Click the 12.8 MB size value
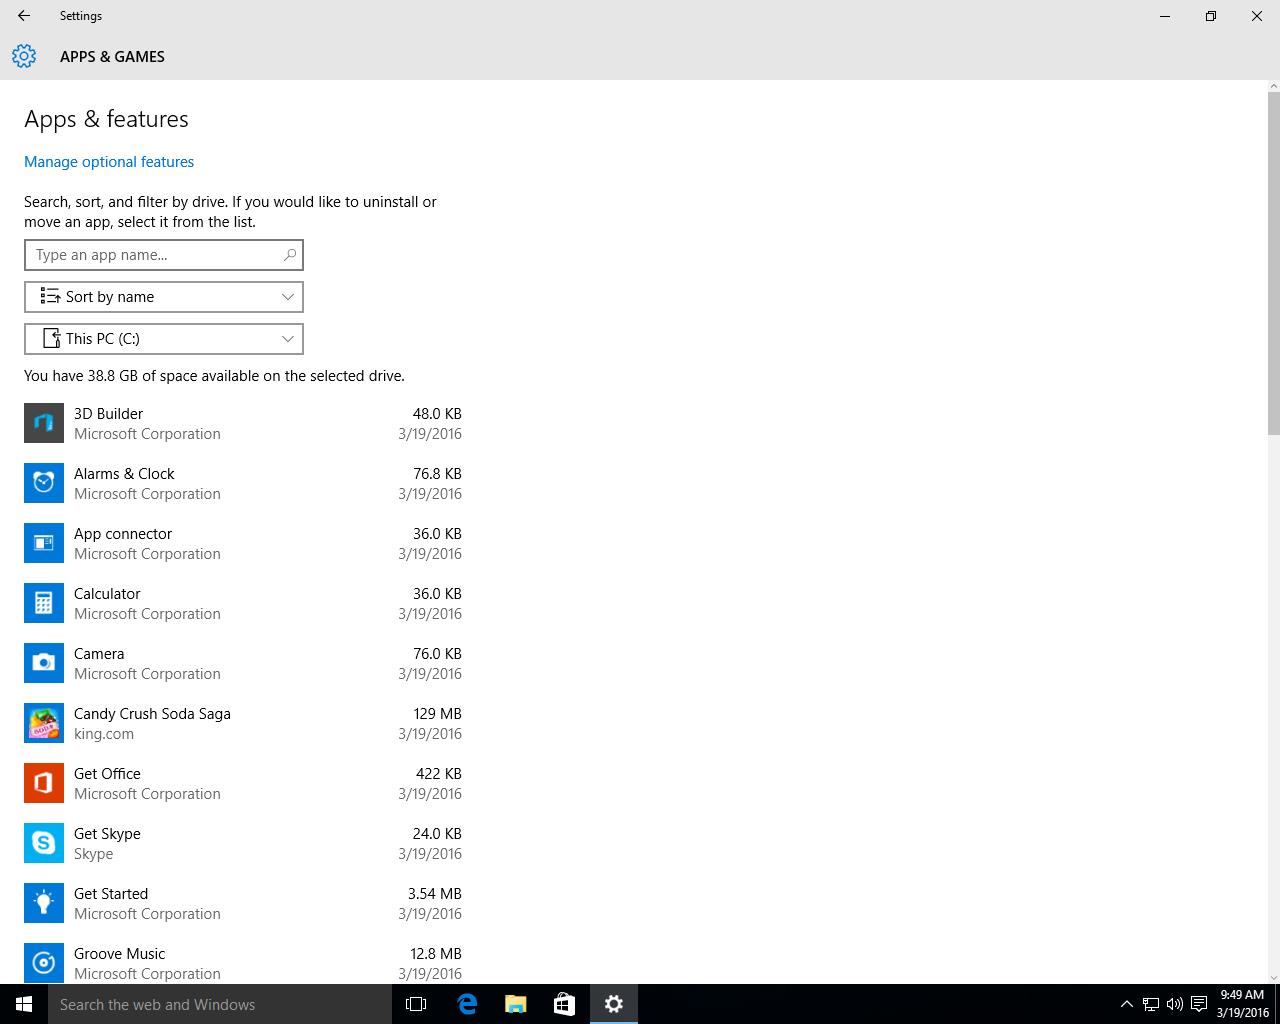This screenshot has width=1280, height=1024. [x=436, y=953]
